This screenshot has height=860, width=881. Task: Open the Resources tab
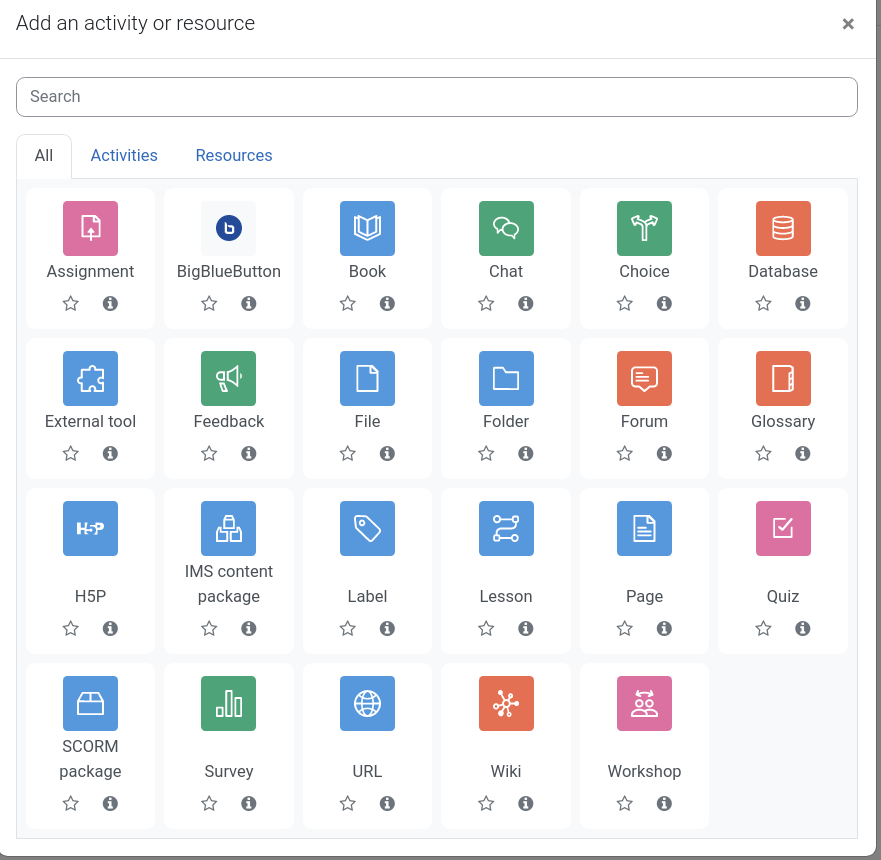tap(234, 156)
